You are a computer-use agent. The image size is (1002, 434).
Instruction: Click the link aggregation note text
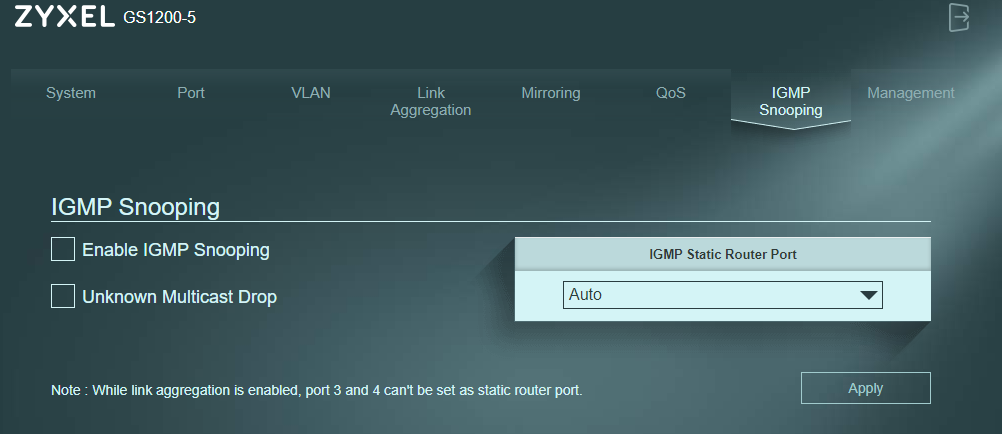(316, 390)
